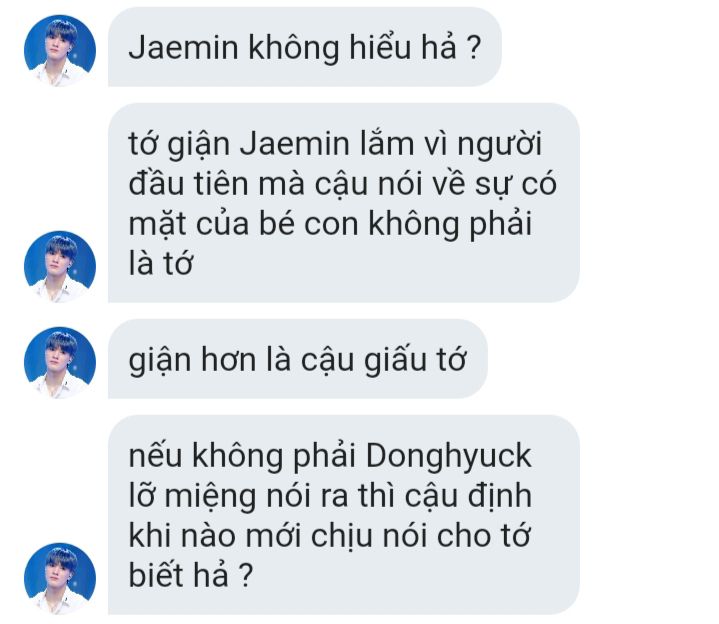The height and width of the screenshot is (624, 719).
Task: Click the line "nếu không phải Donghyuck"
Action: [x=330, y=456]
